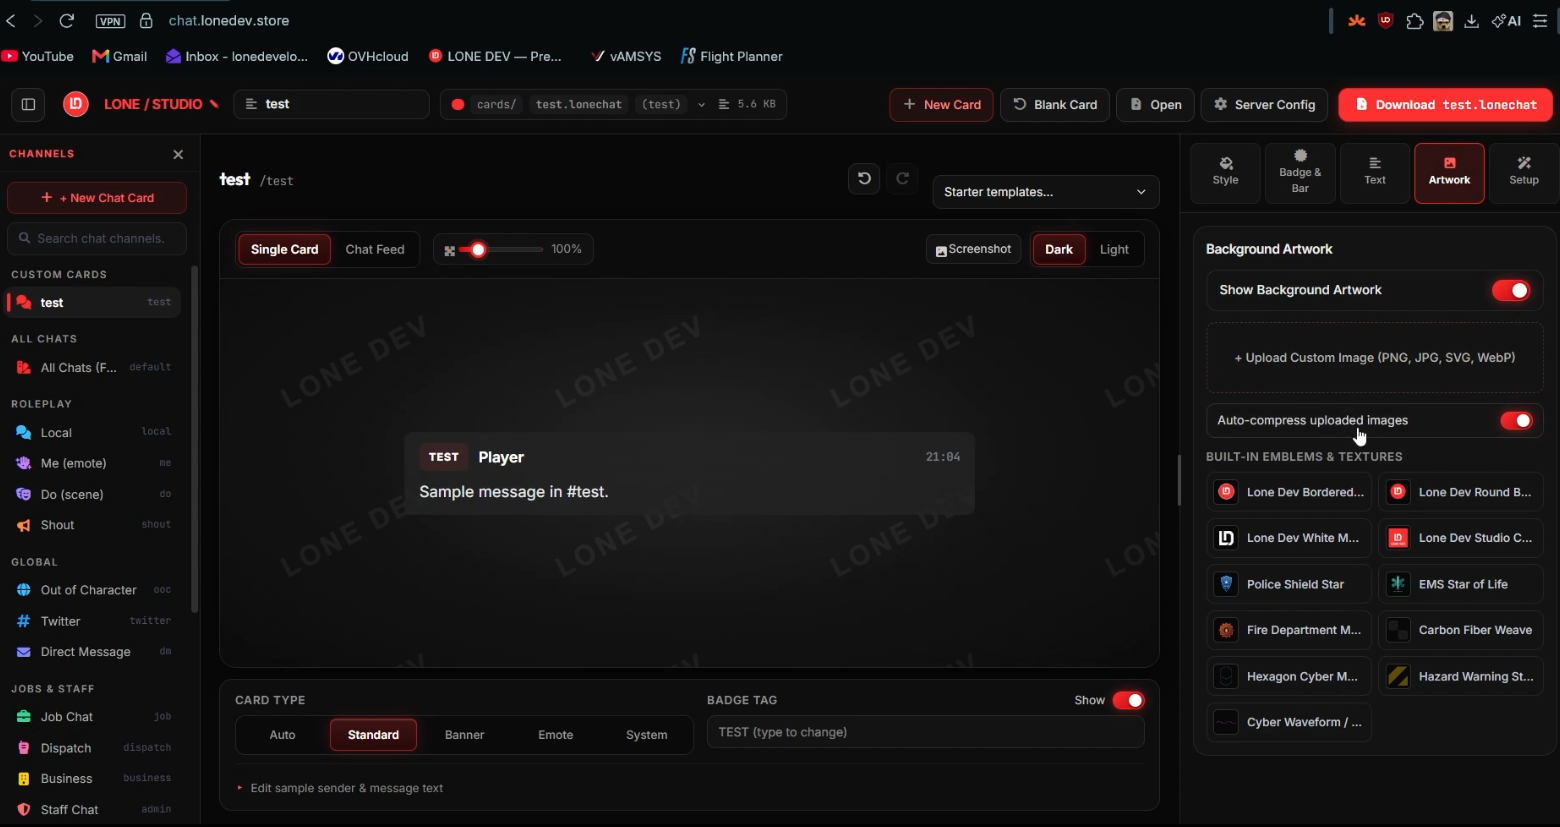Open the Shout channel

(x=94, y=525)
